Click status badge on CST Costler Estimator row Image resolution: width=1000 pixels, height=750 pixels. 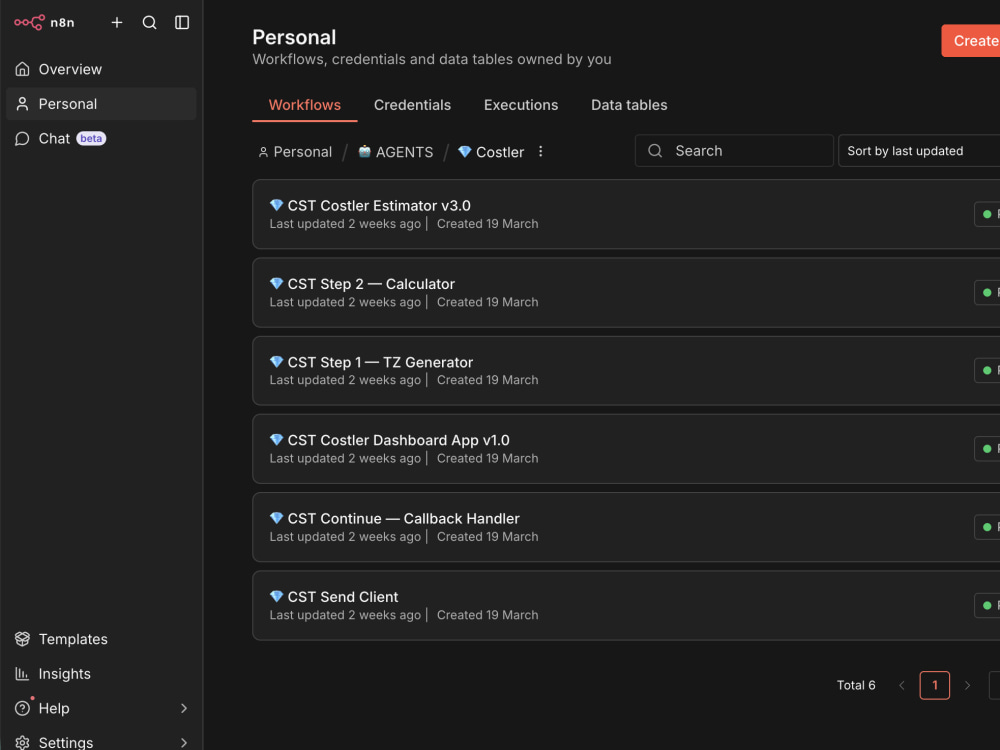coord(987,214)
